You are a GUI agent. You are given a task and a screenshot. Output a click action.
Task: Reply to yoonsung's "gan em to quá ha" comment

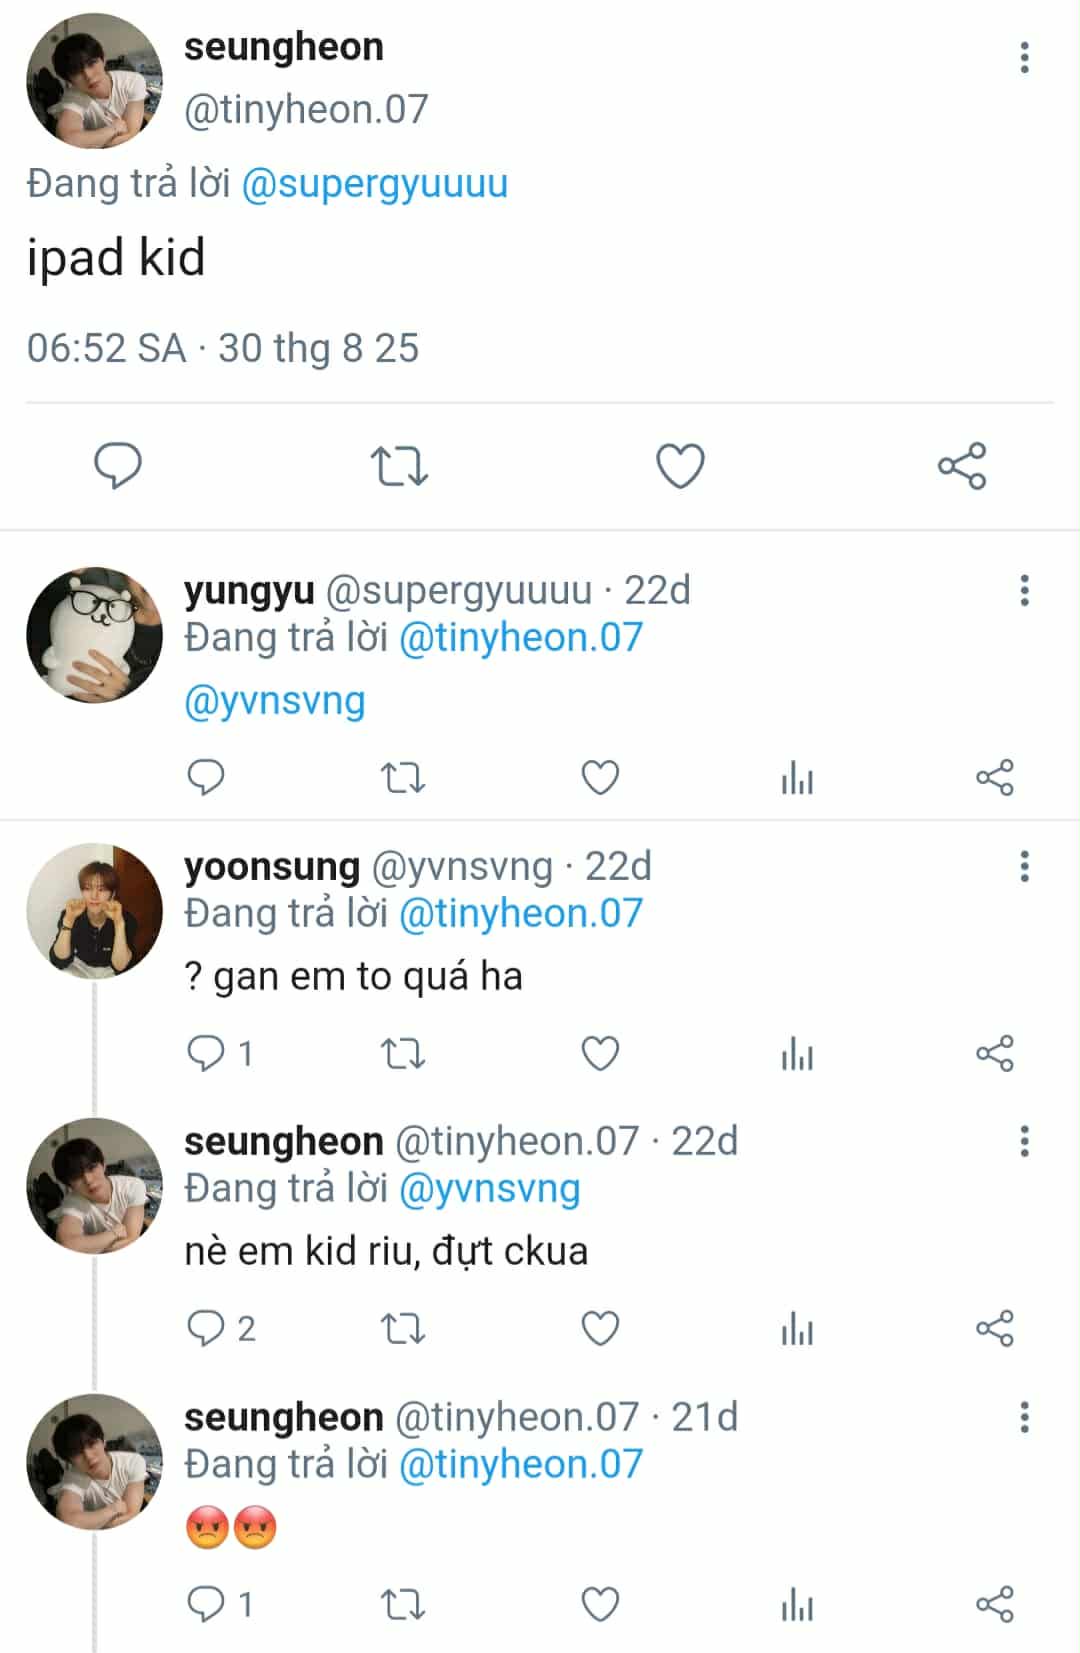(207, 1053)
